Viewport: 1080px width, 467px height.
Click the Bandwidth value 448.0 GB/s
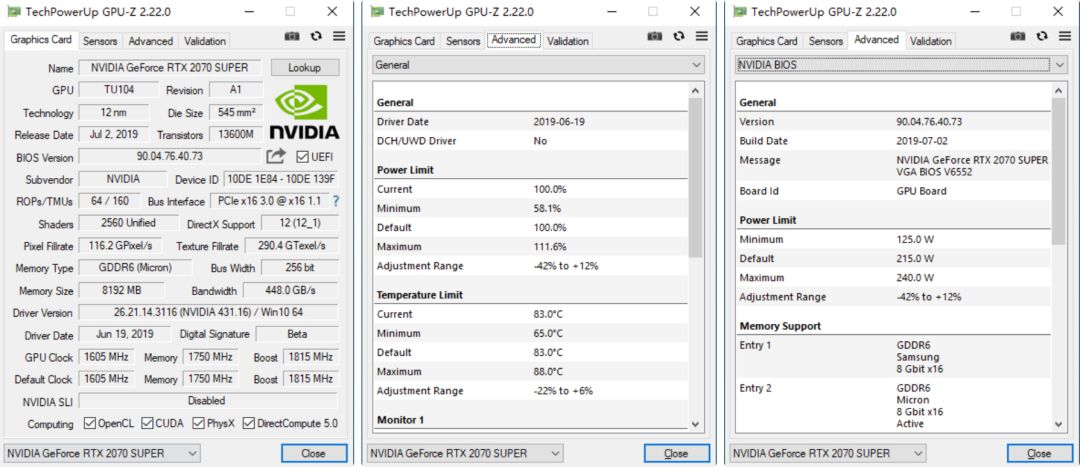tap(290, 290)
